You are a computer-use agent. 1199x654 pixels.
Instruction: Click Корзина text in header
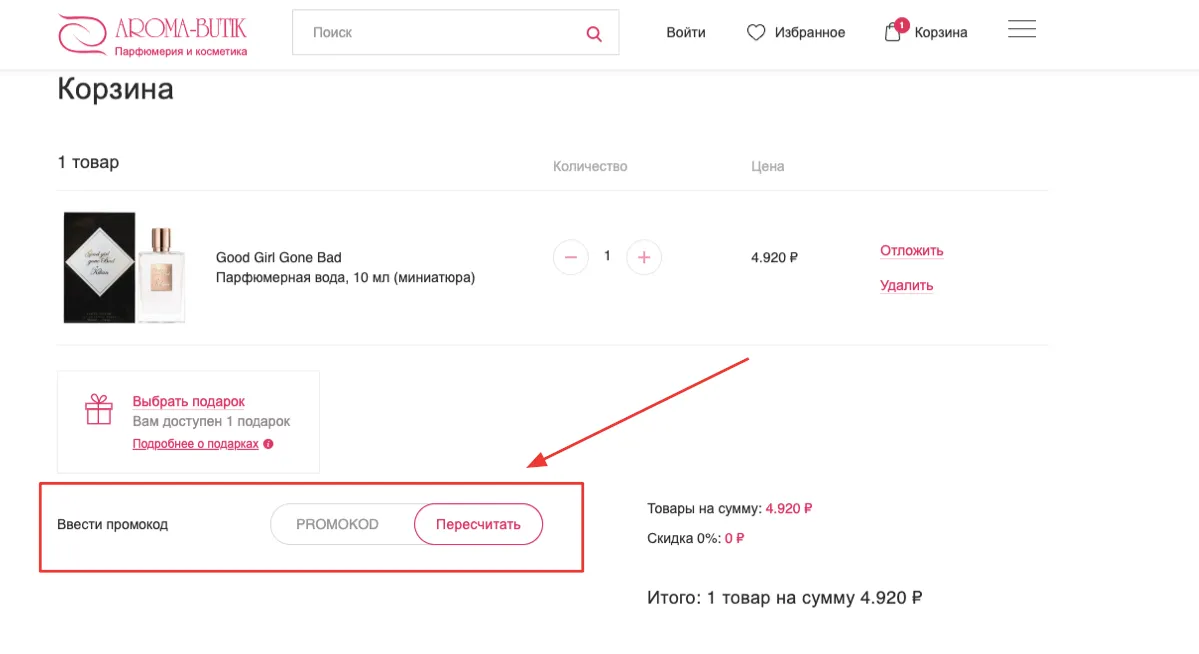point(941,32)
